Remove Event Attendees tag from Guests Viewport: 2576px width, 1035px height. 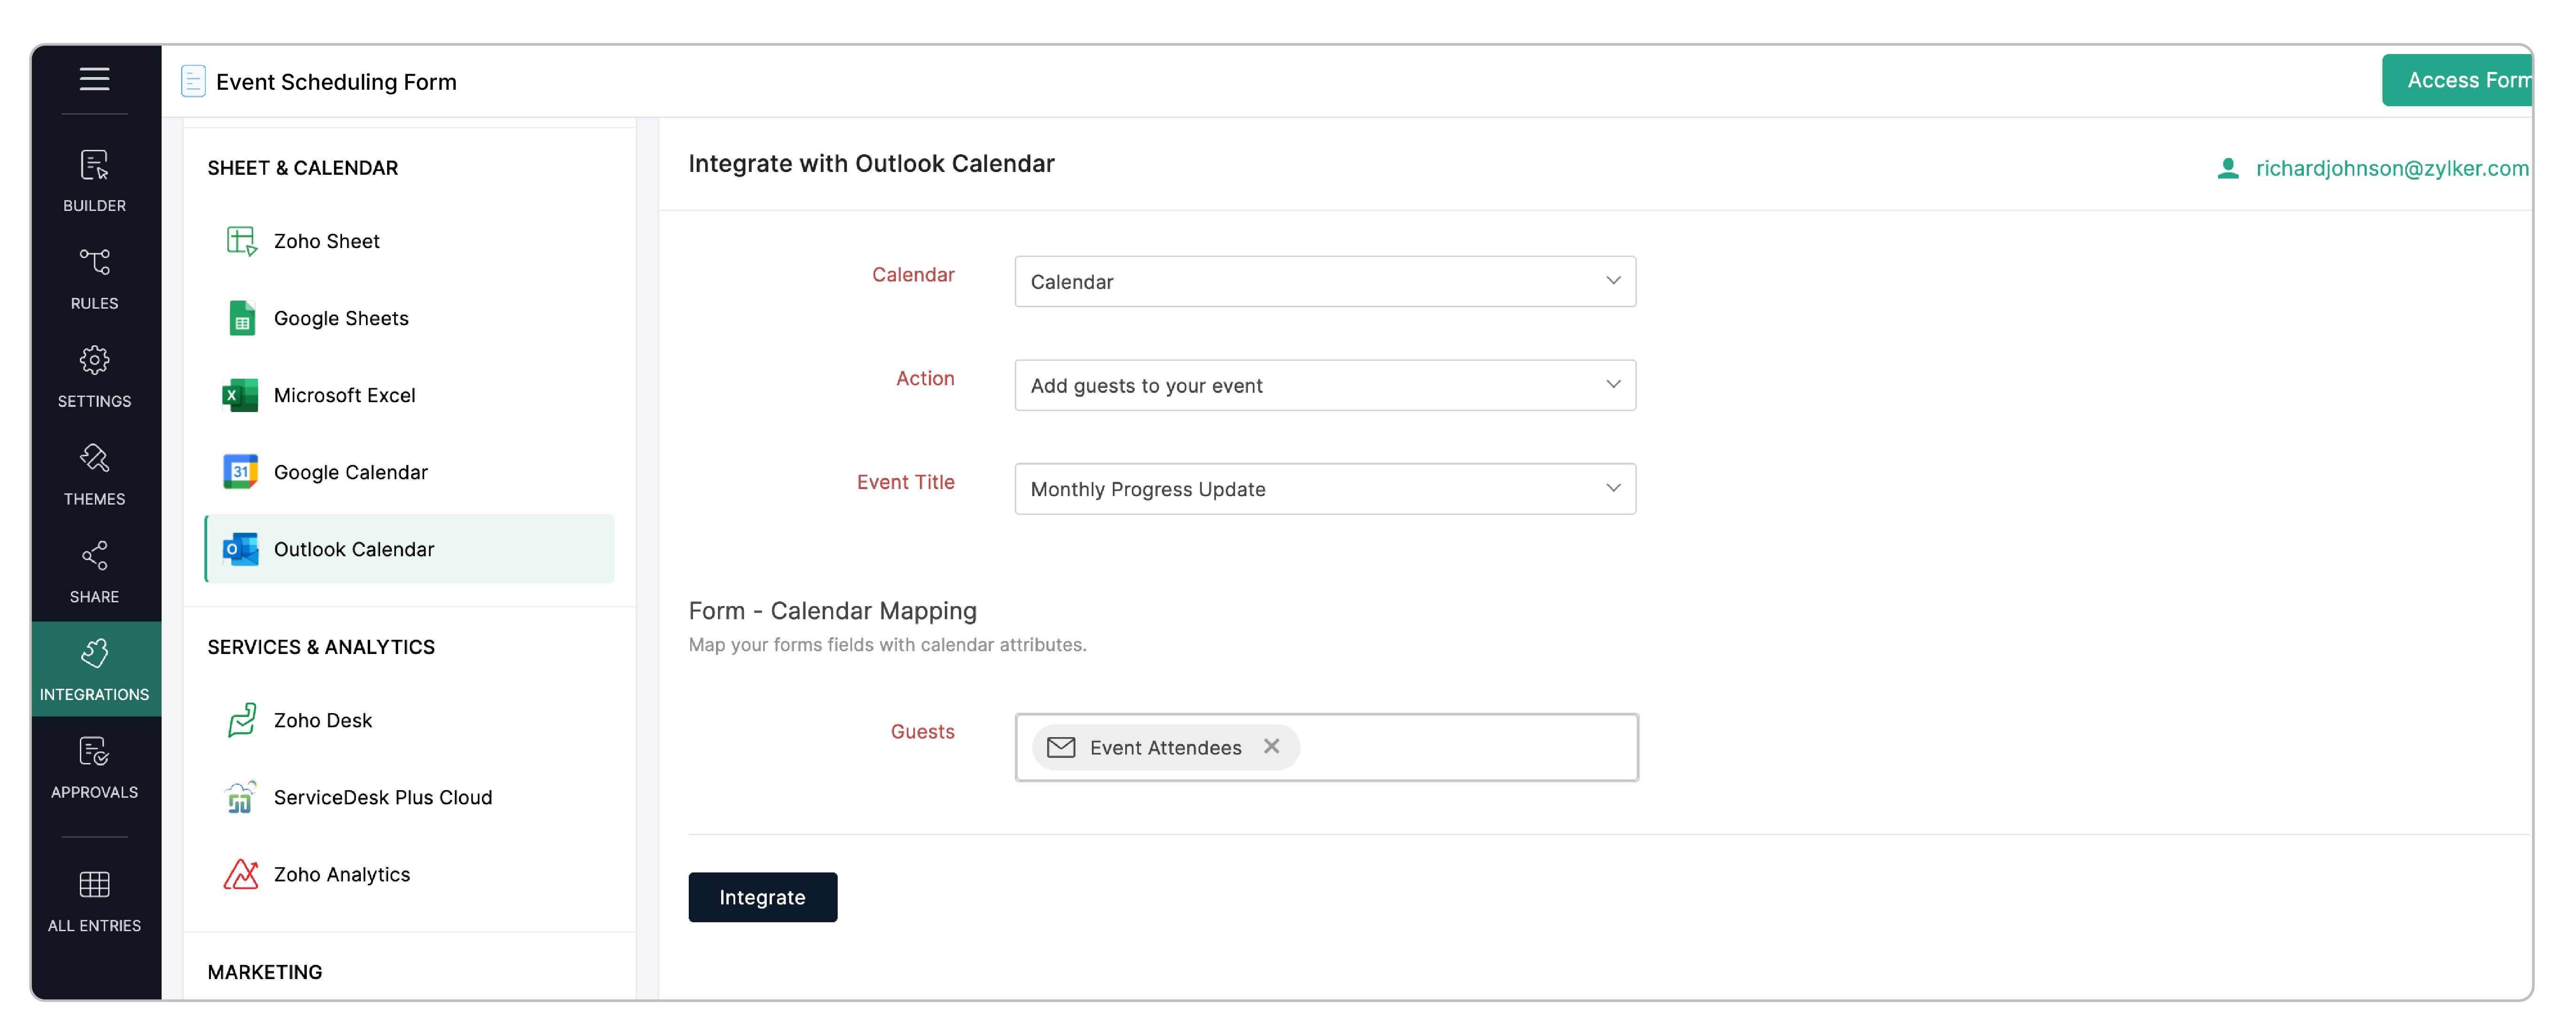[x=1271, y=746]
